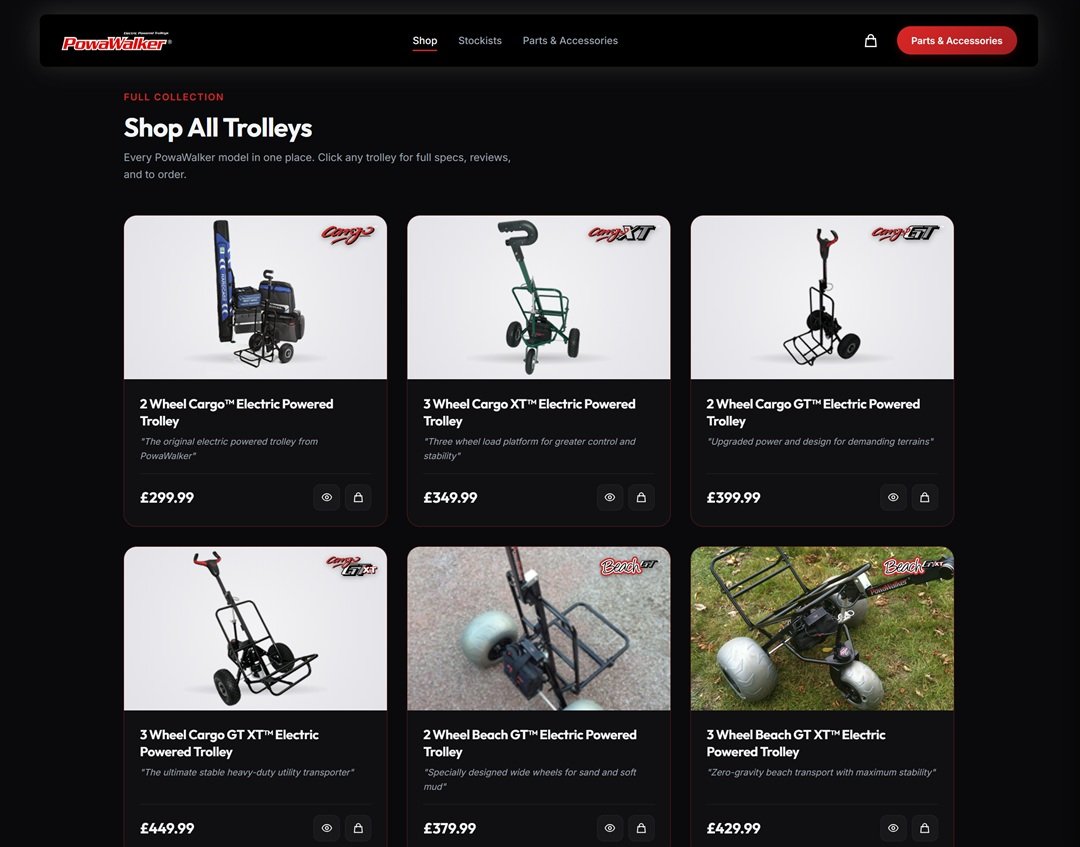Quick view the 2 Wheel Cargo GT trolley
This screenshot has height=847, width=1080.
coord(893,497)
